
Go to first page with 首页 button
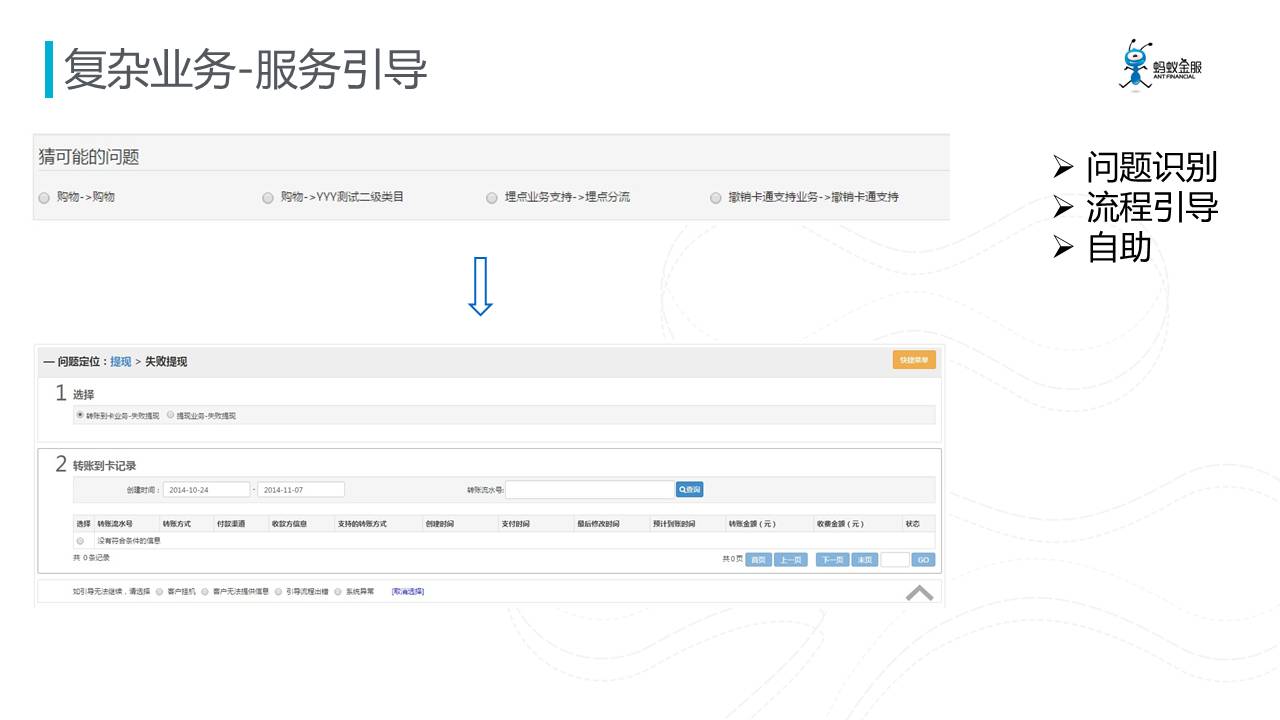click(x=759, y=560)
